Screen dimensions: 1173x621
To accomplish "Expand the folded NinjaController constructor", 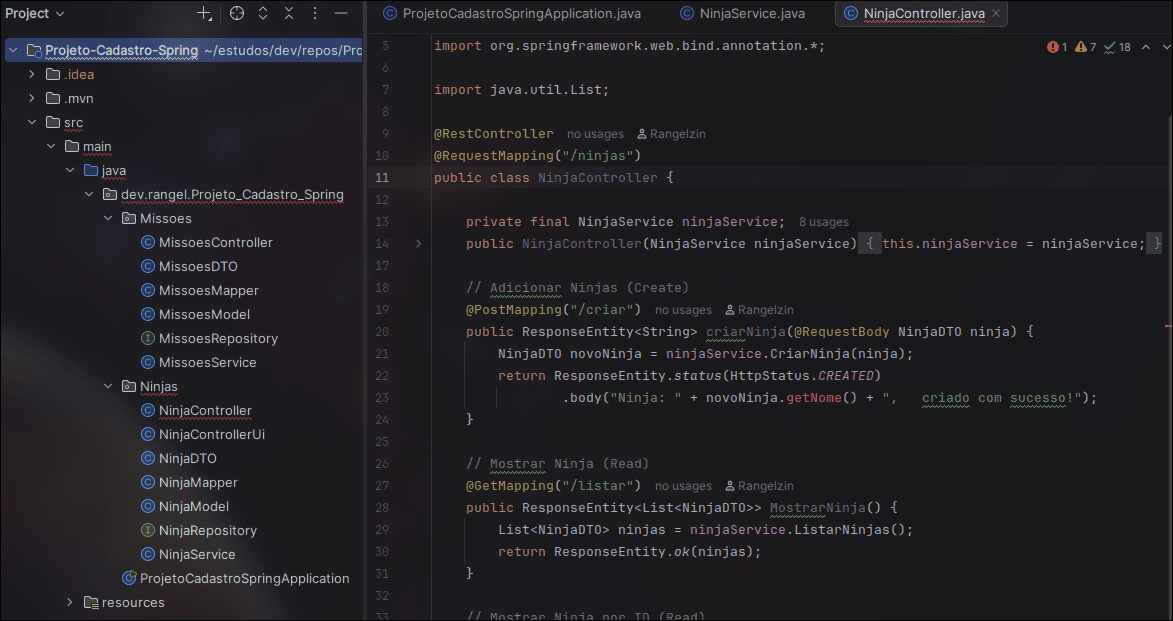I will coord(418,244).
